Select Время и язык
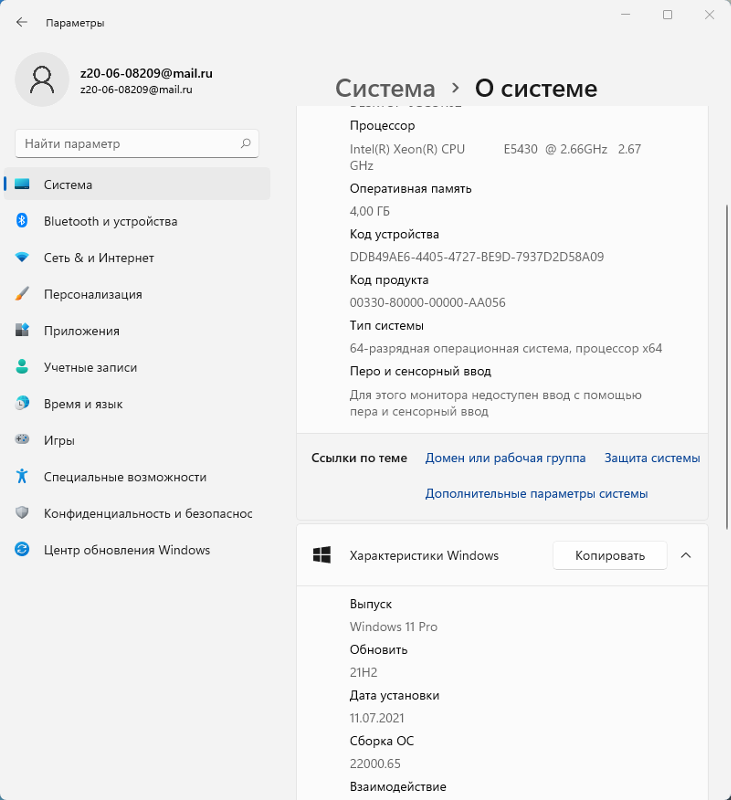This screenshot has width=731, height=800. [137, 404]
